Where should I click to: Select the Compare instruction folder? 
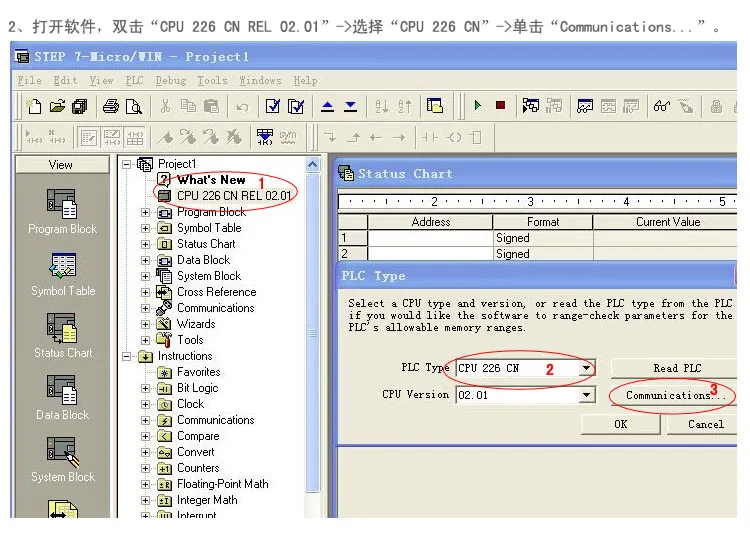(x=198, y=436)
